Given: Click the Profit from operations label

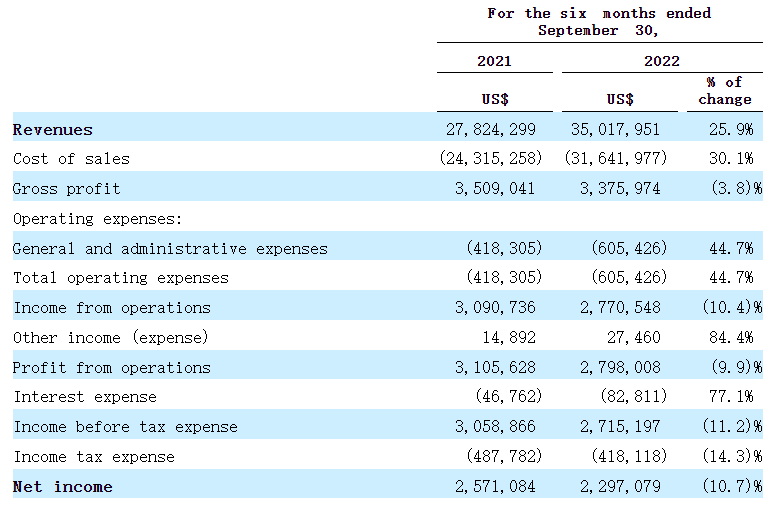Looking at the screenshot, I should 111,368.
